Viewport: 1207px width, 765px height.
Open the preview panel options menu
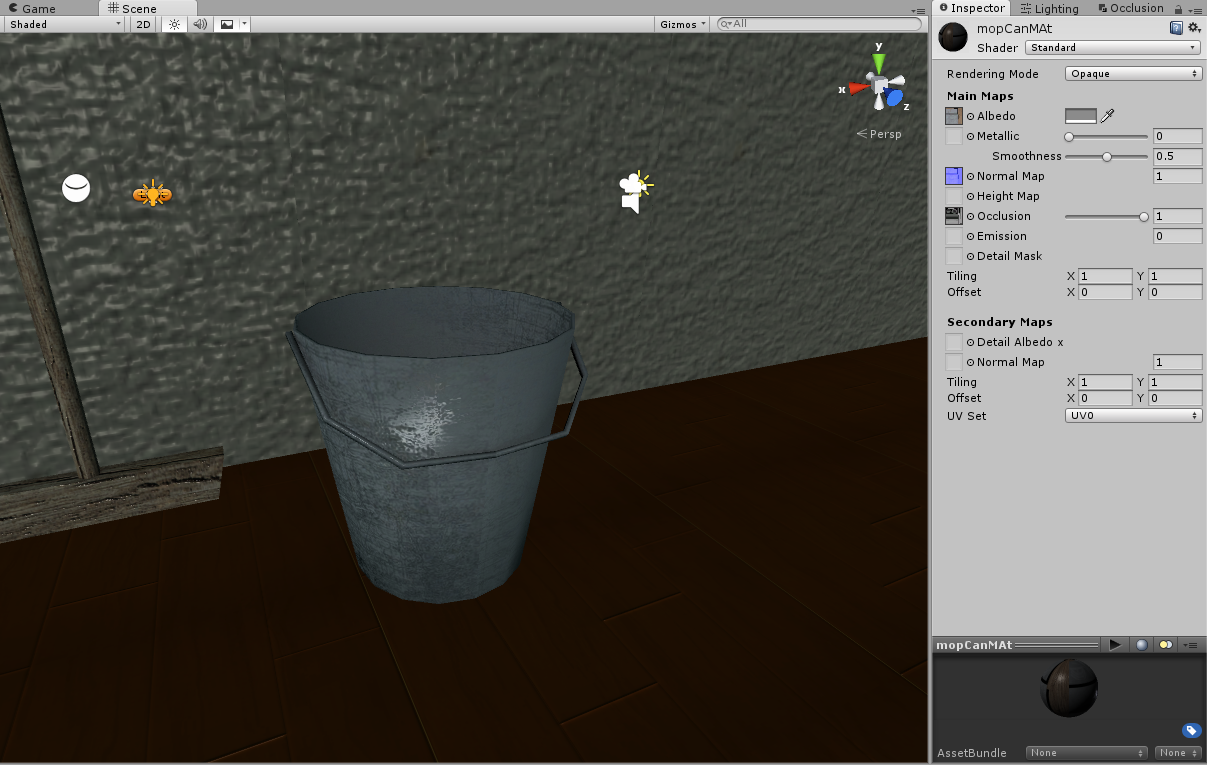click(x=1192, y=645)
